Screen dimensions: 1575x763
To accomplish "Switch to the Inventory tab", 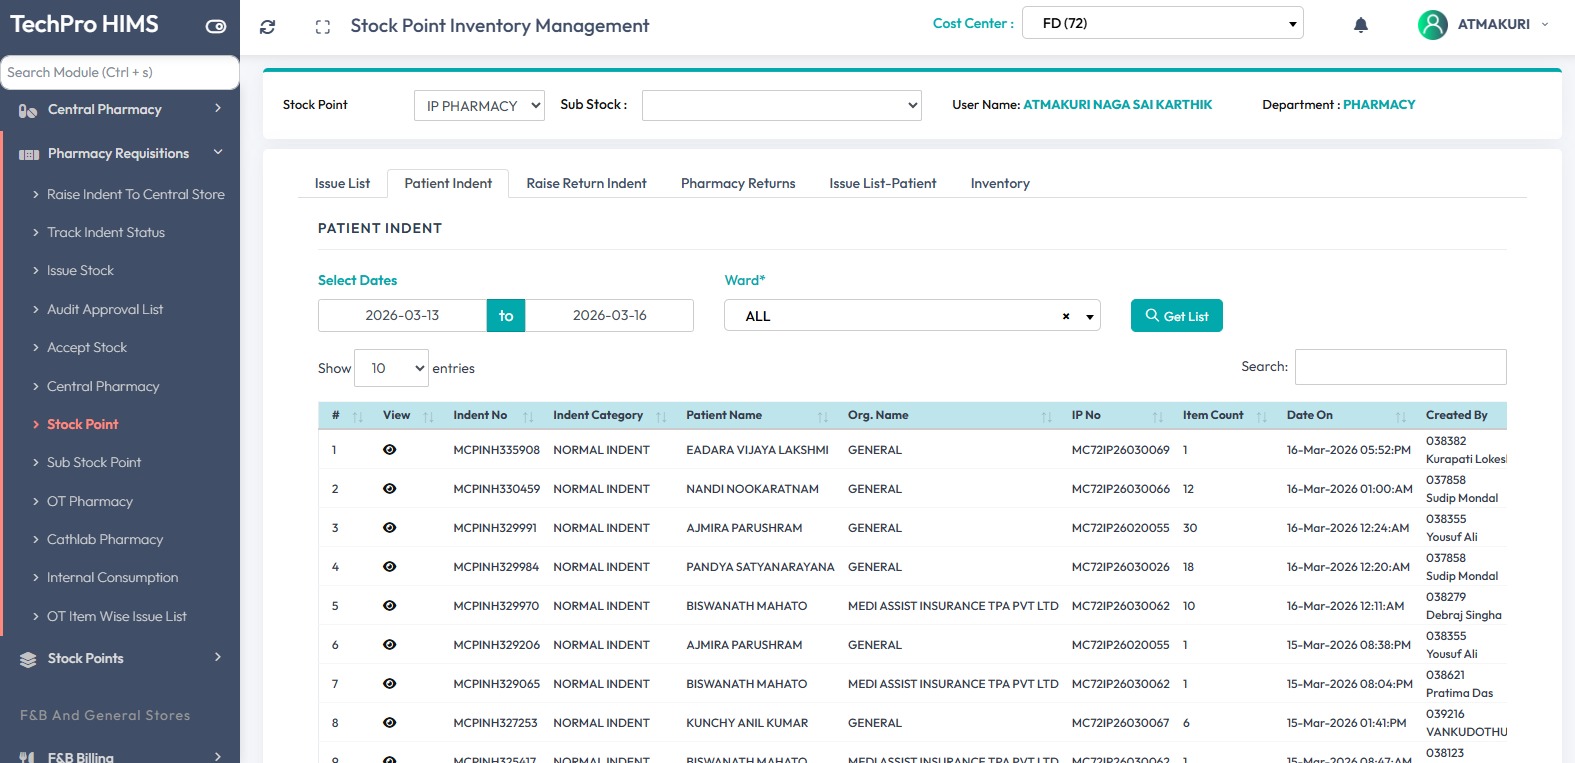I will pyautogui.click(x=999, y=184).
